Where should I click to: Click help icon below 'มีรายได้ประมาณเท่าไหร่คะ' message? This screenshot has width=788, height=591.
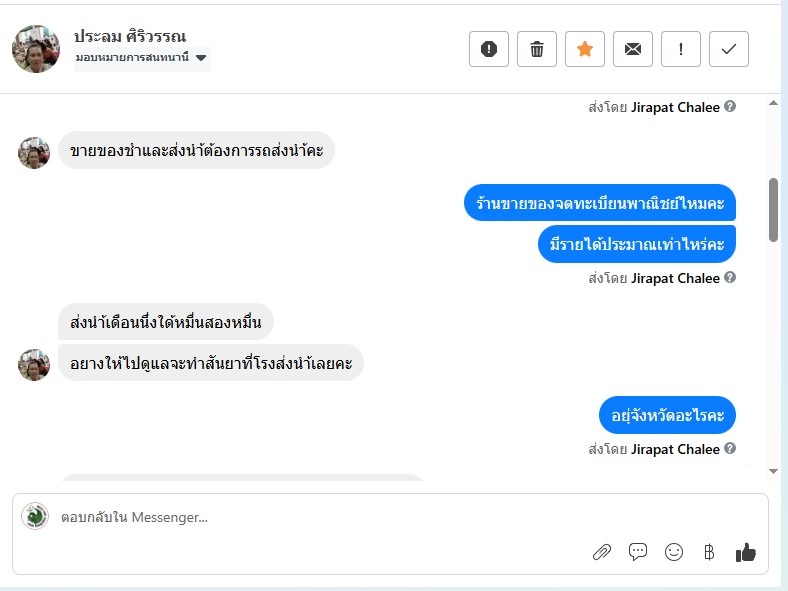click(x=730, y=278)
